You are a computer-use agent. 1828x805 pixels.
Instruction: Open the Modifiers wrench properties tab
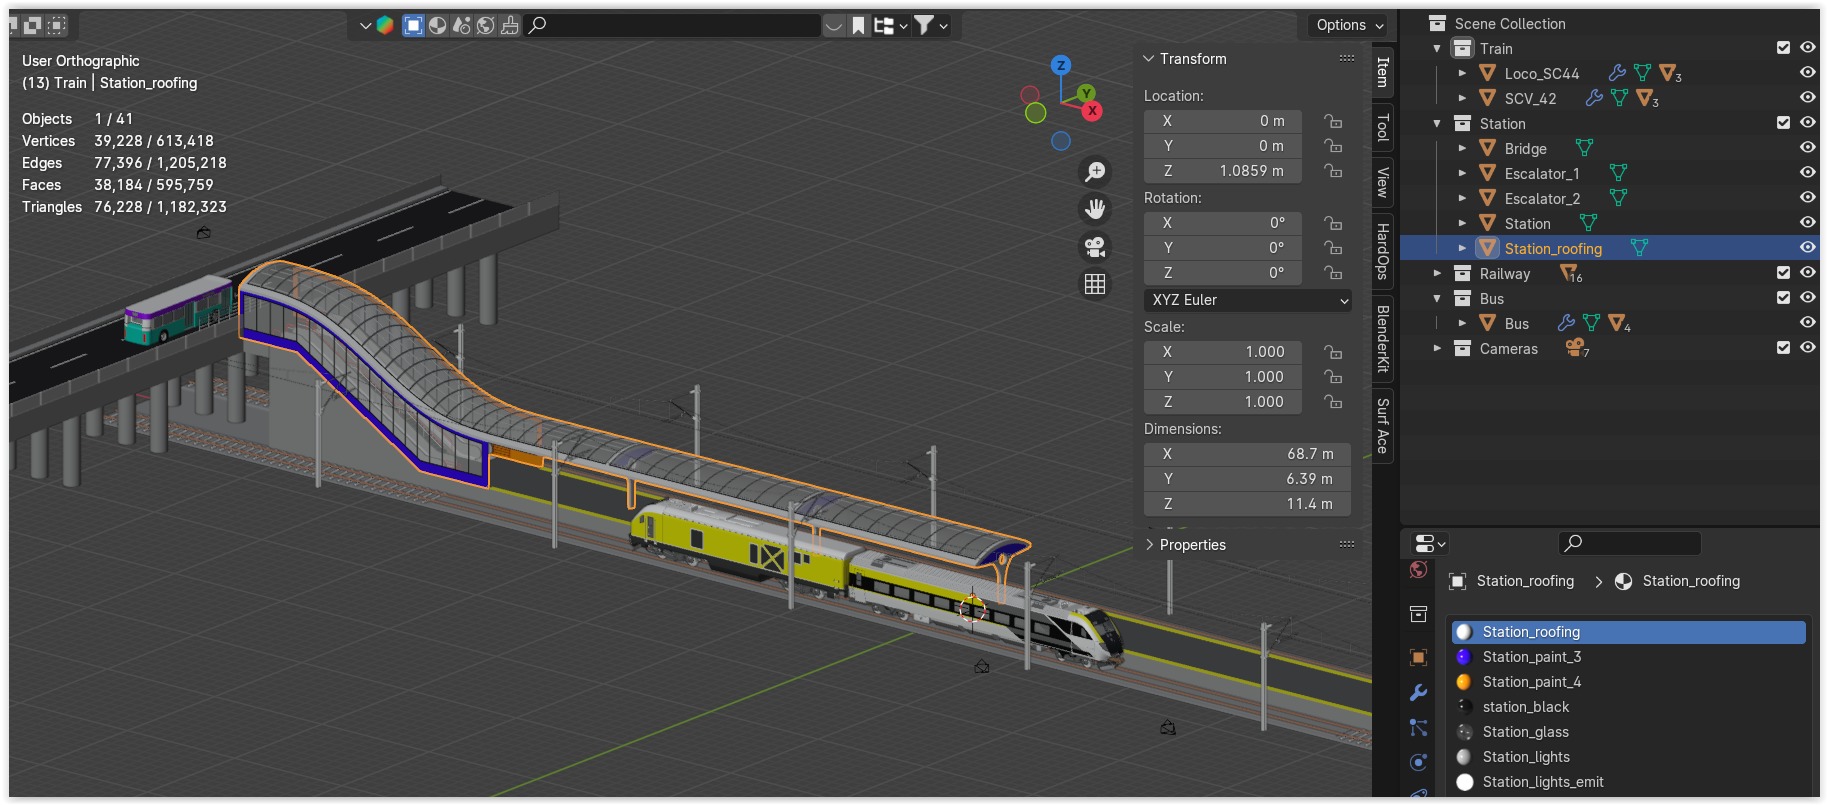point(1418,692)
